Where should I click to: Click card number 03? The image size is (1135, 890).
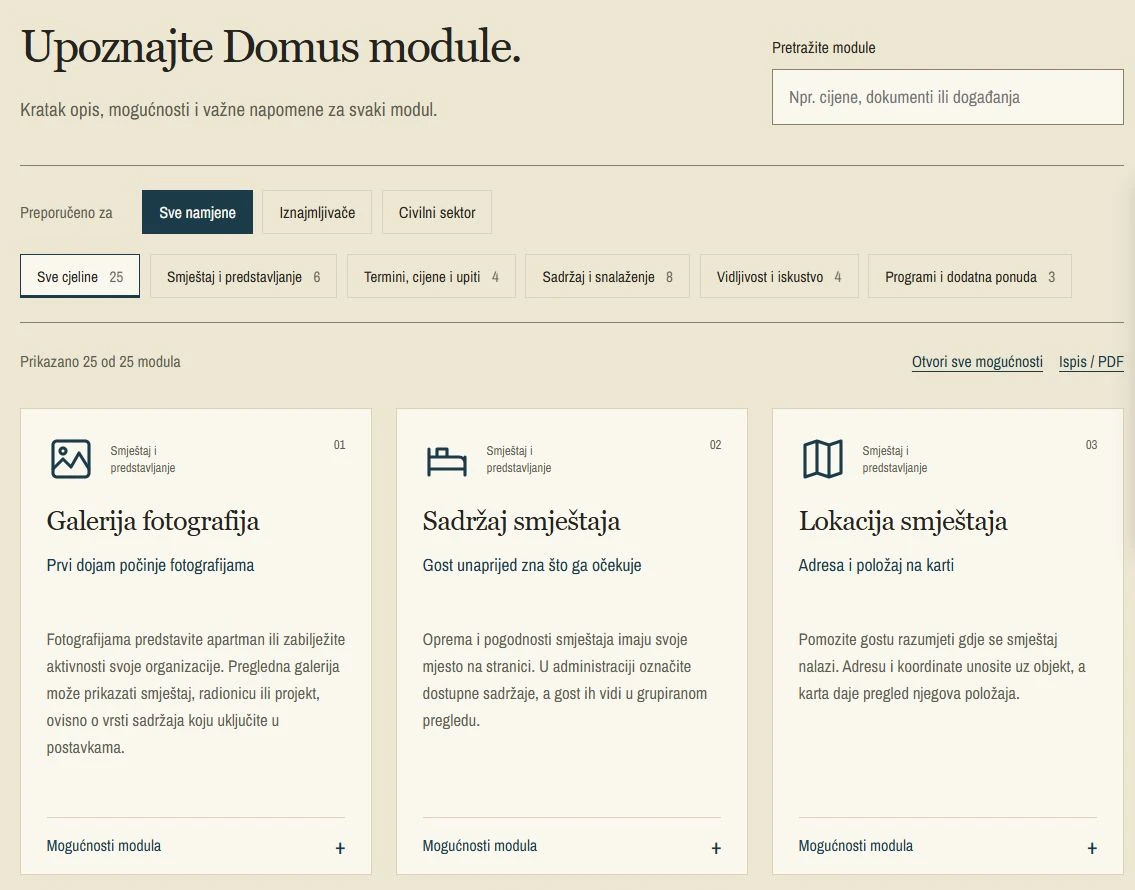click(x=1092, y=445)
